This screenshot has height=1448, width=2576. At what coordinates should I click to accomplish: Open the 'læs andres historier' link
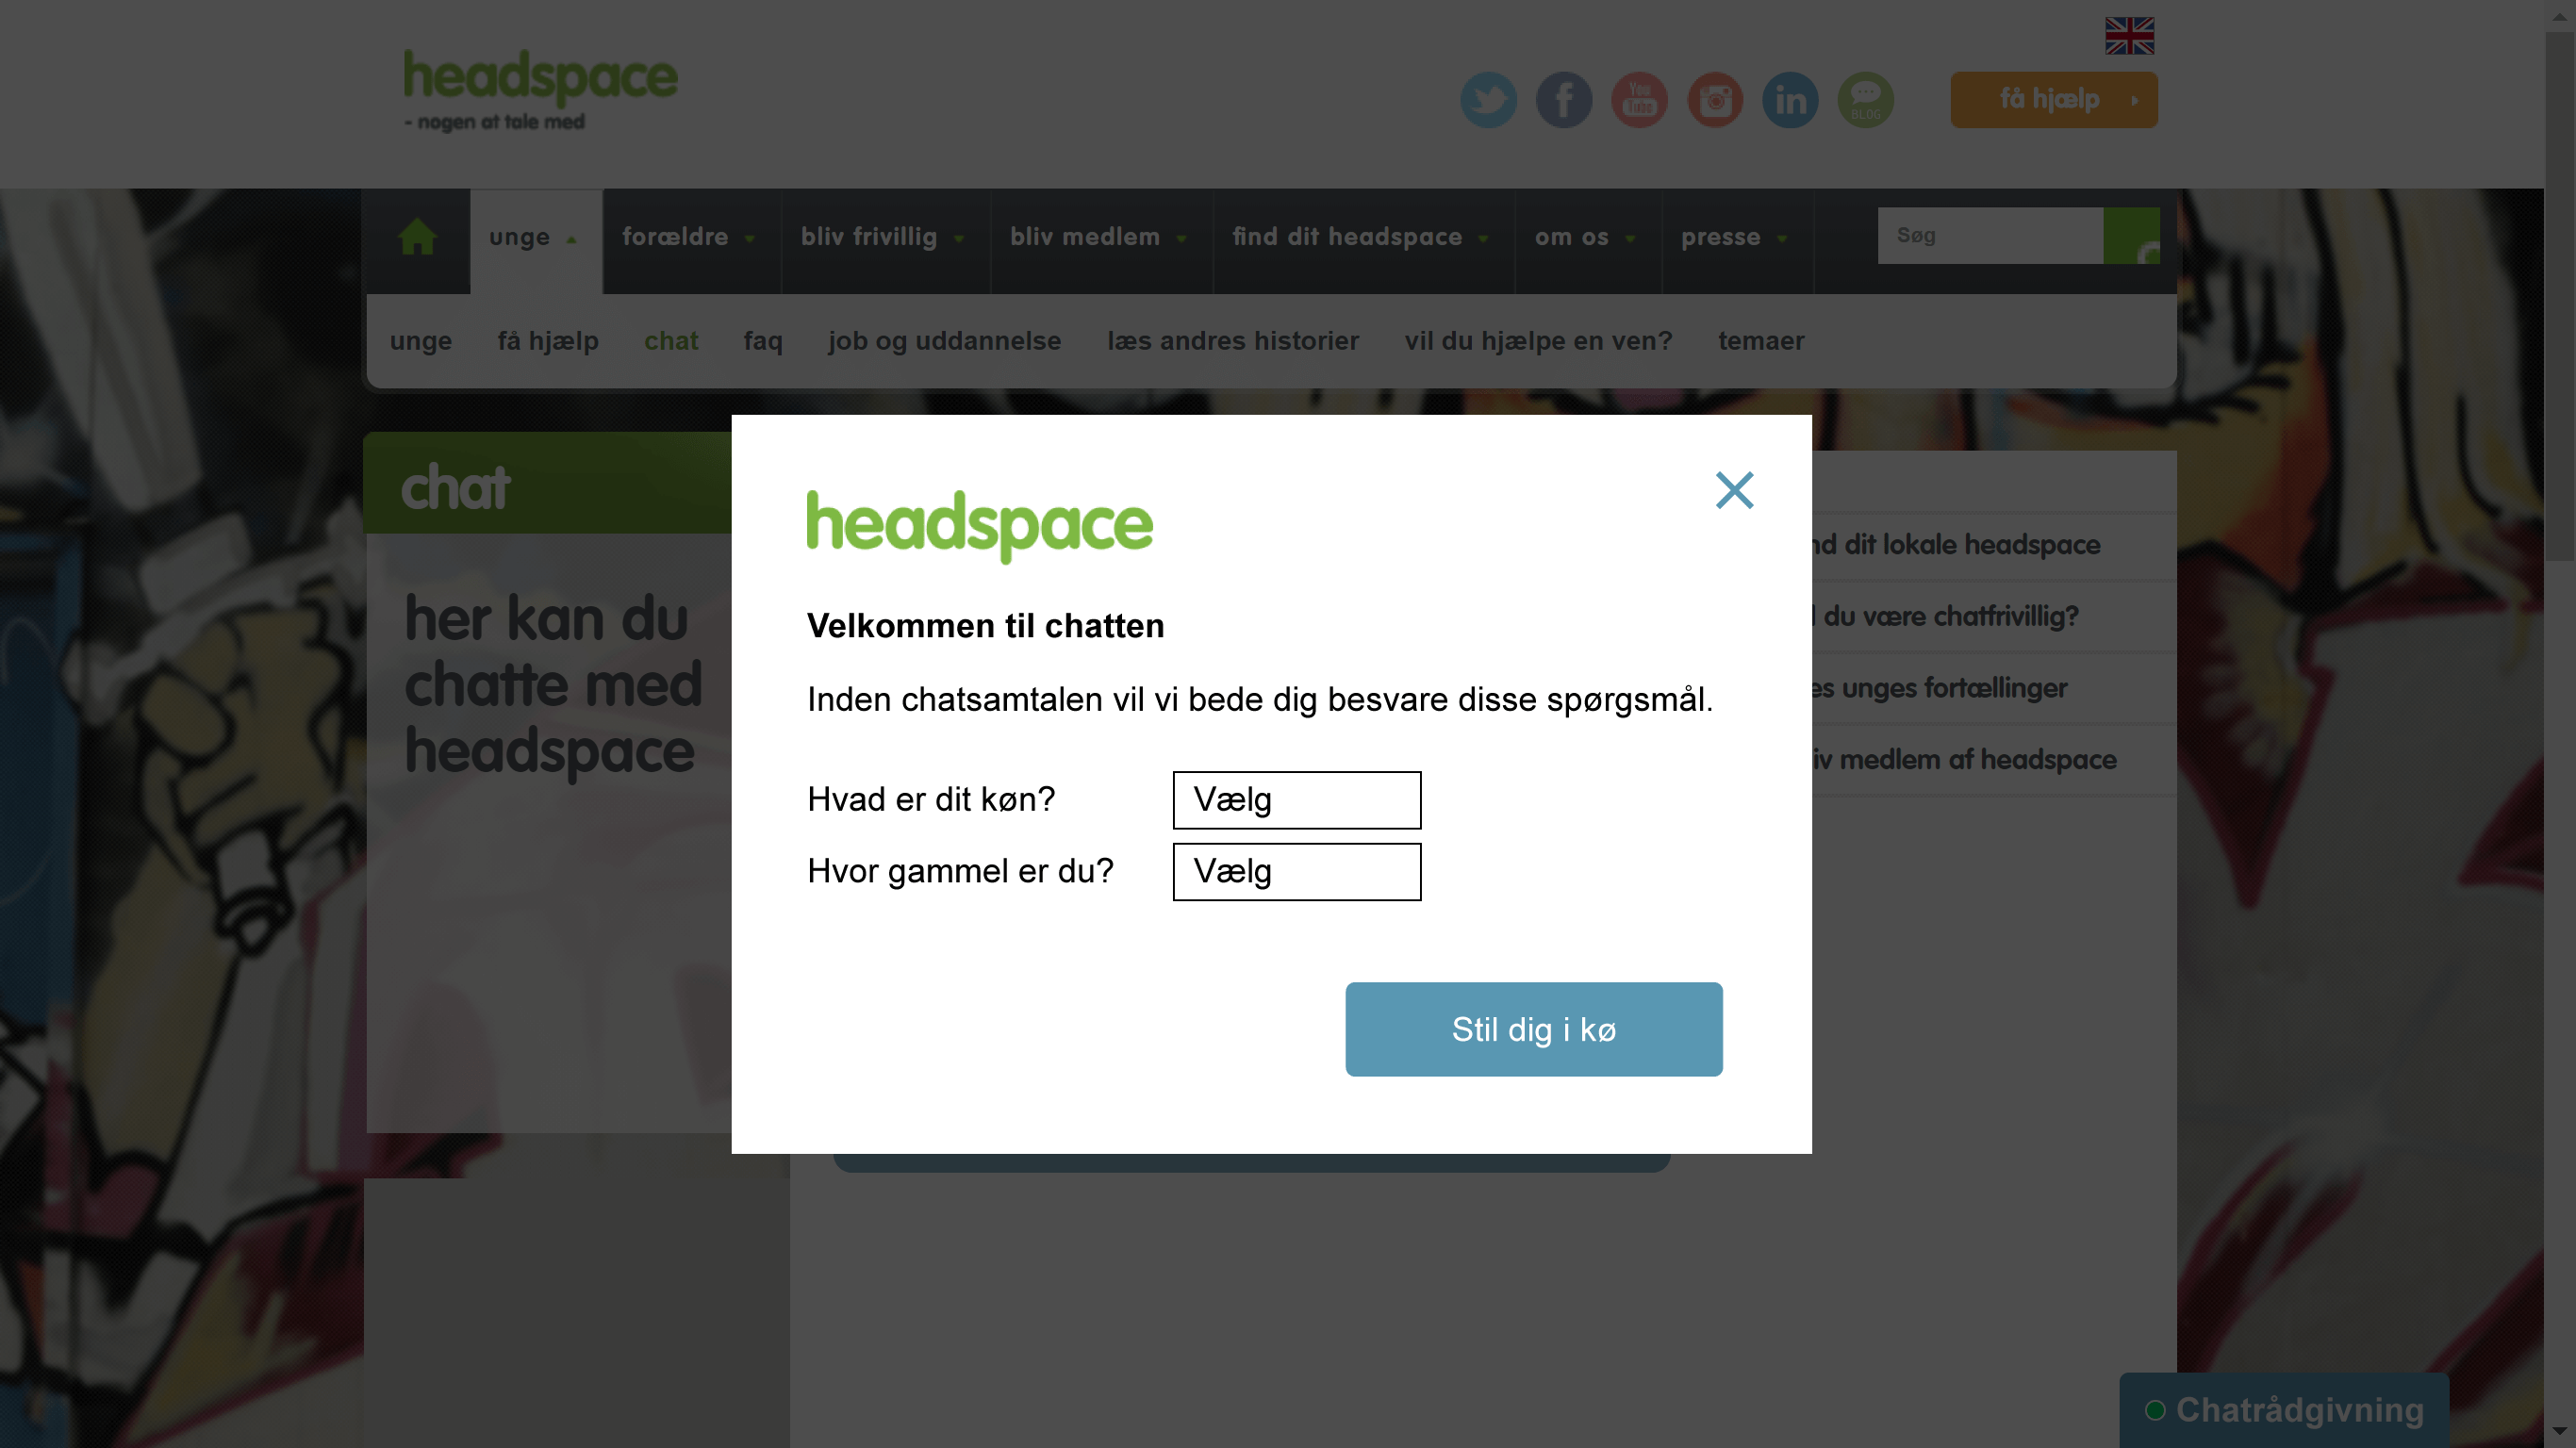tap(1233, 341)
